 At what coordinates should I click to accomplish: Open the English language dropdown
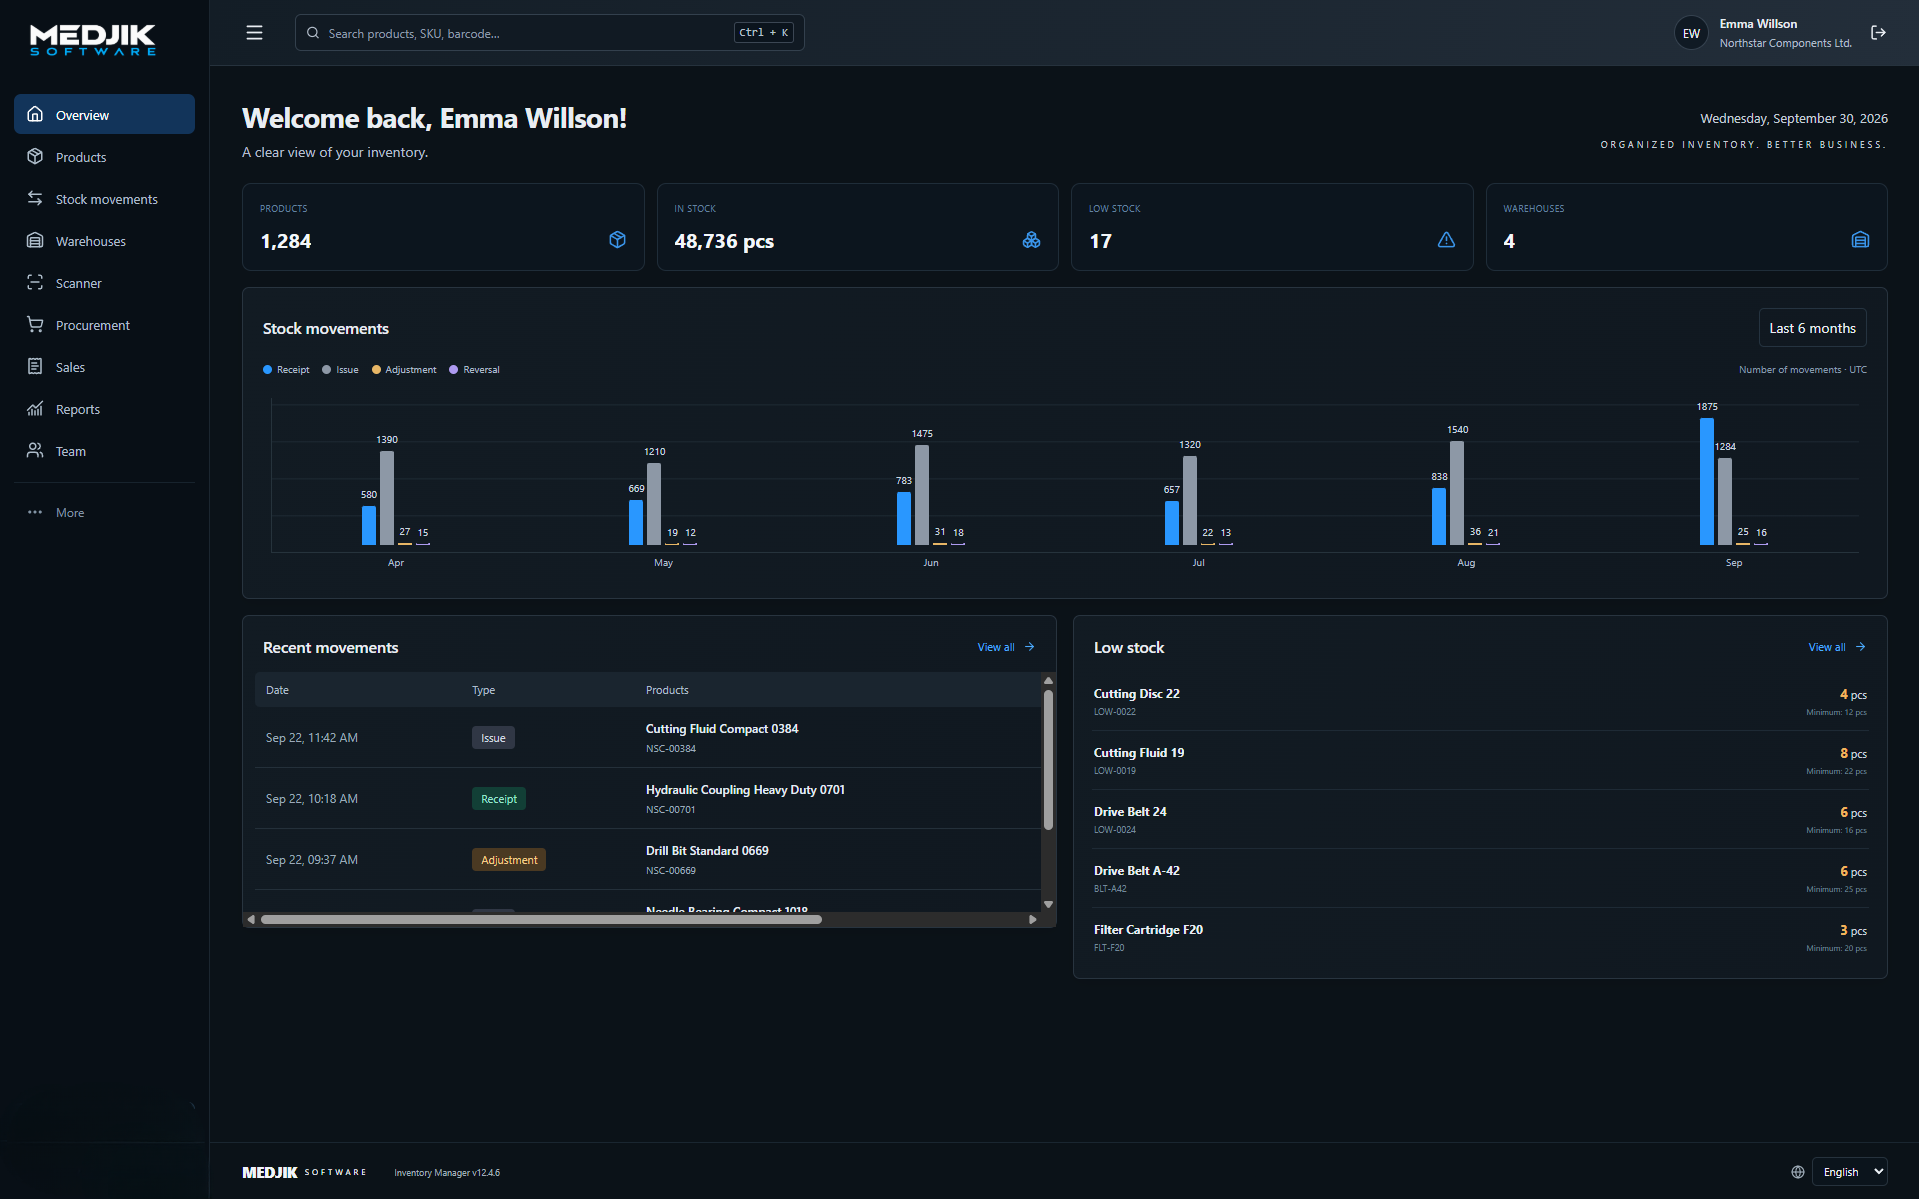[1849, 1172]
